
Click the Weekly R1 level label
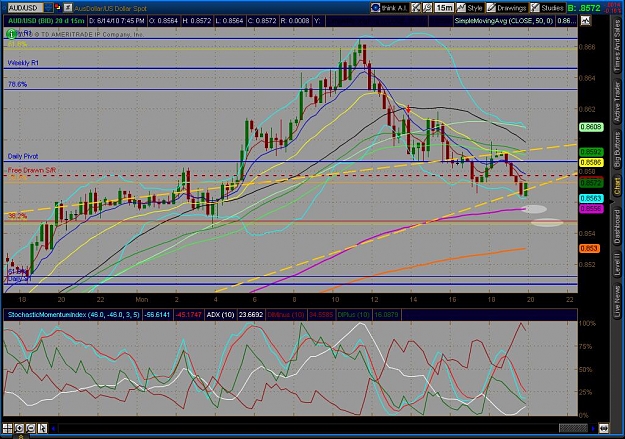coord(23,63)
